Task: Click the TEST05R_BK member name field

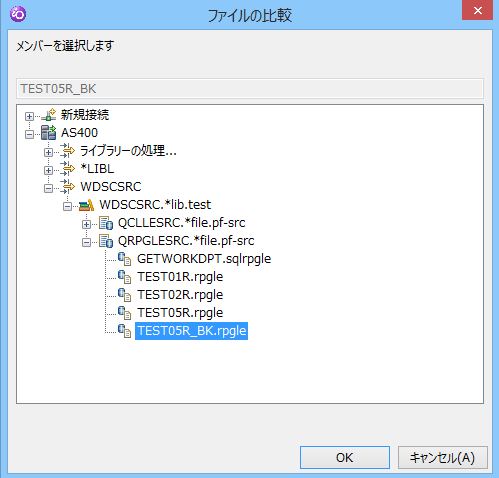Action: point(250,89)
